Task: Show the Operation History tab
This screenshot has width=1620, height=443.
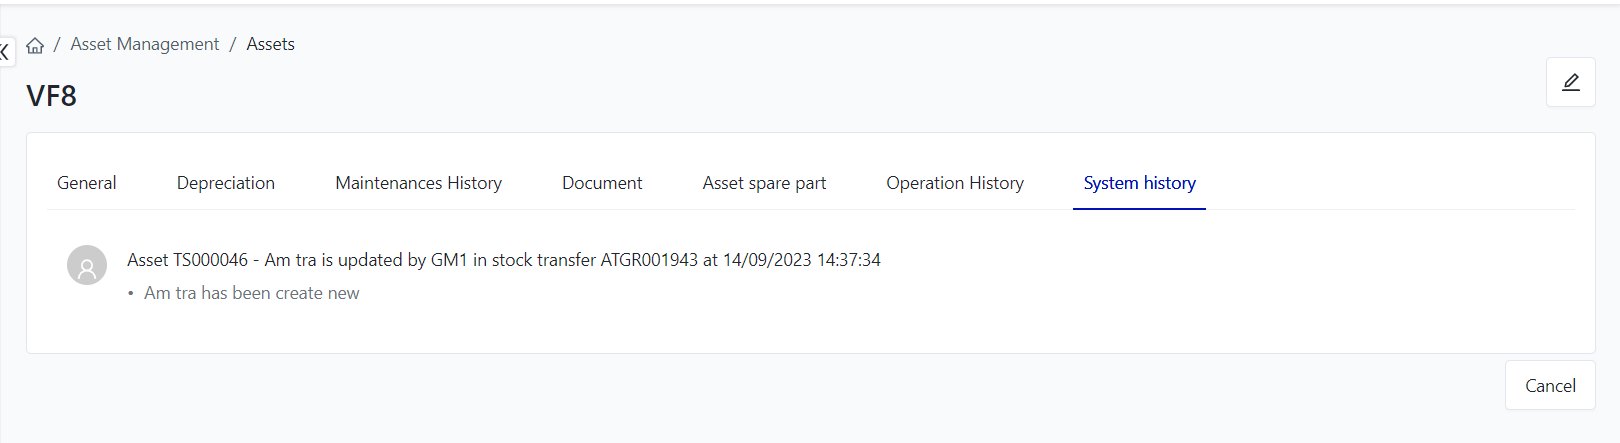Action: (955, 183)
